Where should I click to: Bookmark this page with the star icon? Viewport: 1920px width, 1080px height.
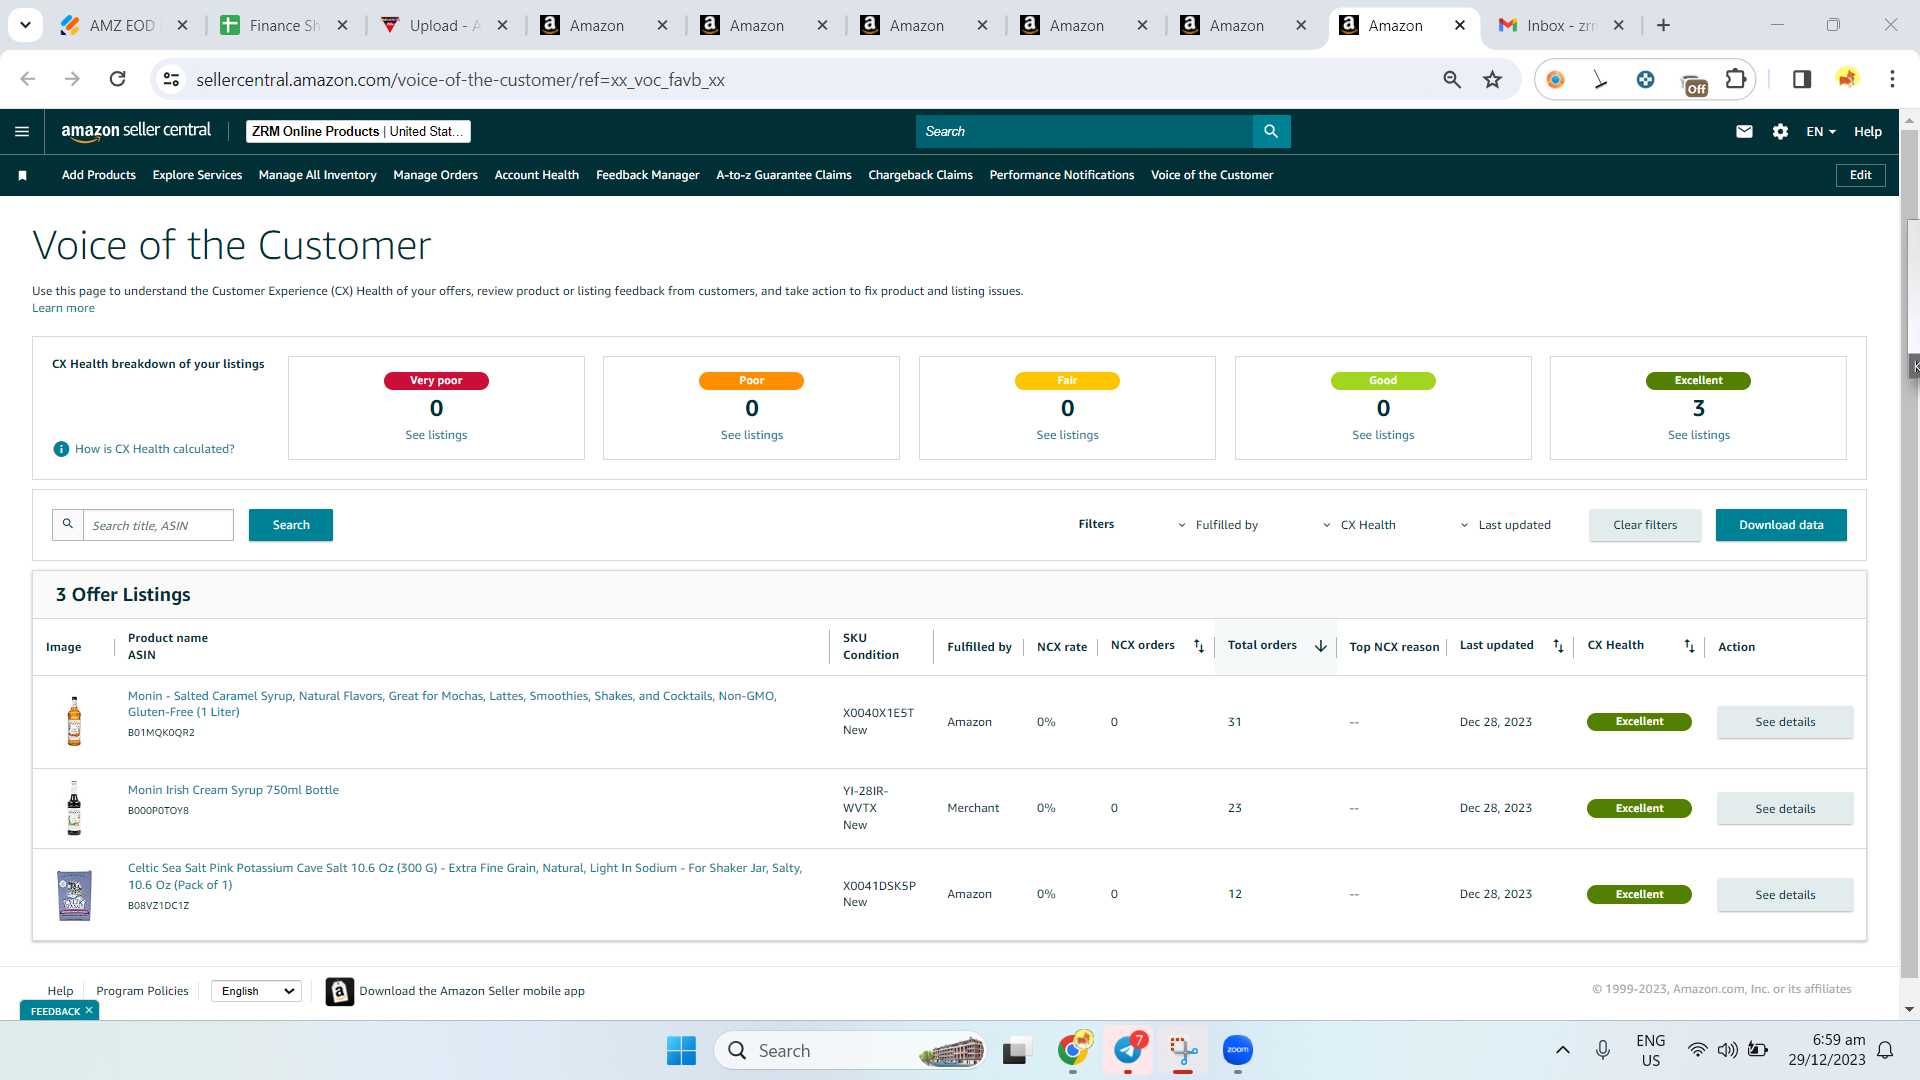[1492, 79]
